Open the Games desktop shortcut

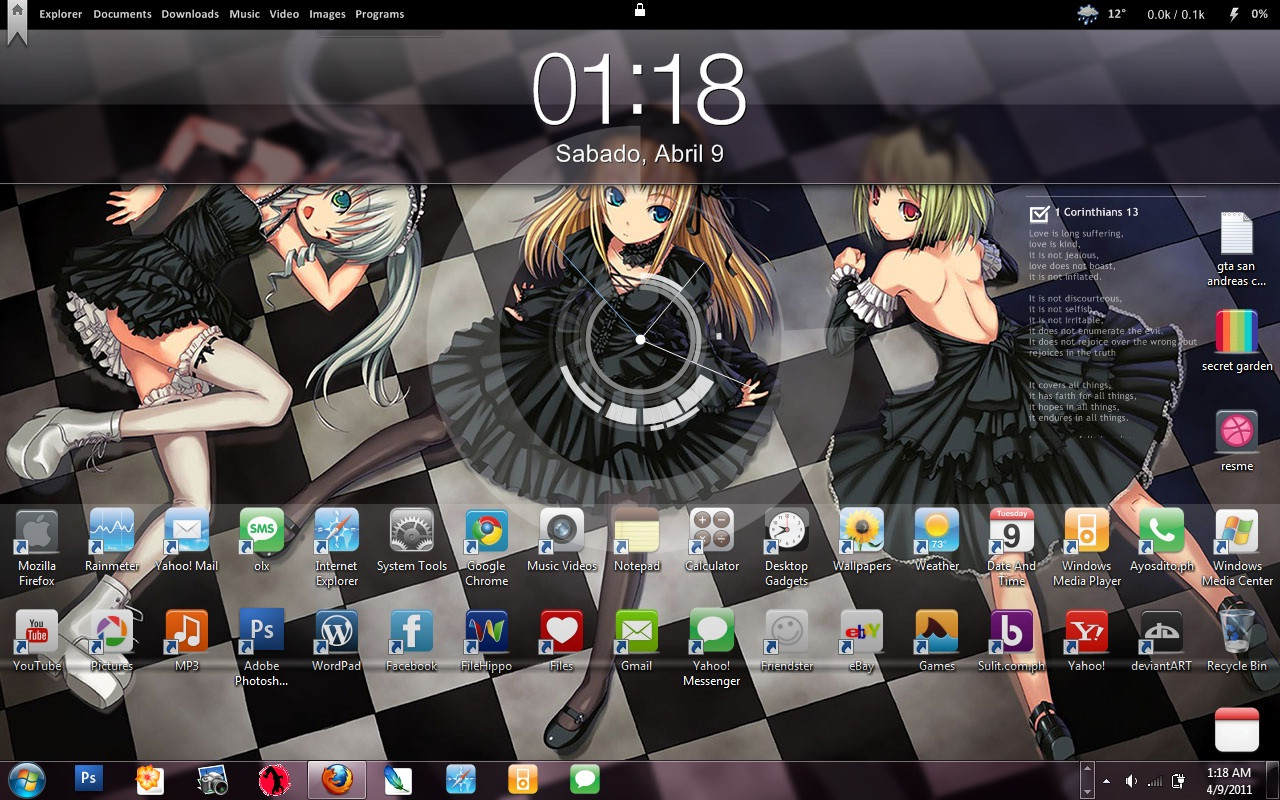point(937,631)
